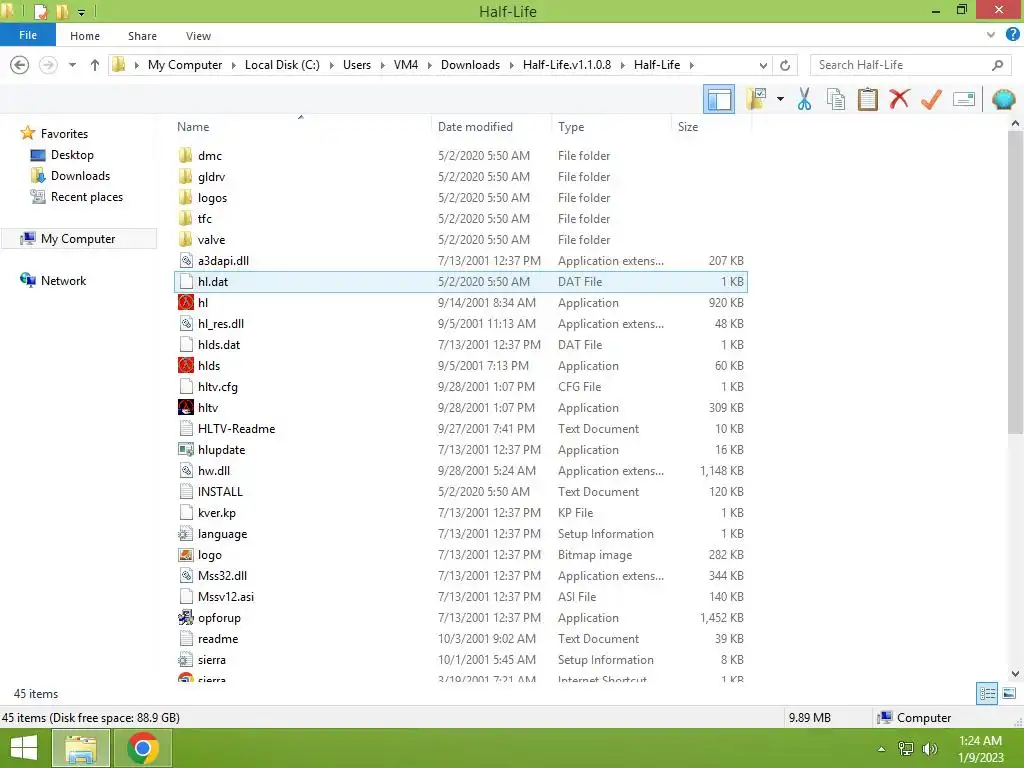Screen dimensions: 1024x768
Task: Copy the selected file with the toolbar icon
Action: 836,99
